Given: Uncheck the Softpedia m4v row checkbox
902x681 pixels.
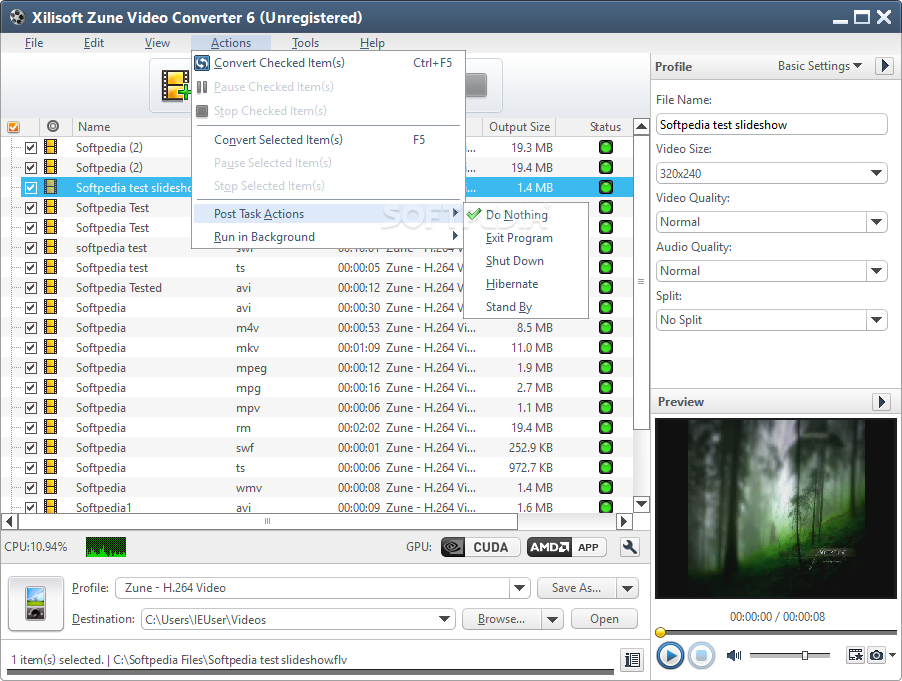Looking at the screenshot, I should click(31, 328).
